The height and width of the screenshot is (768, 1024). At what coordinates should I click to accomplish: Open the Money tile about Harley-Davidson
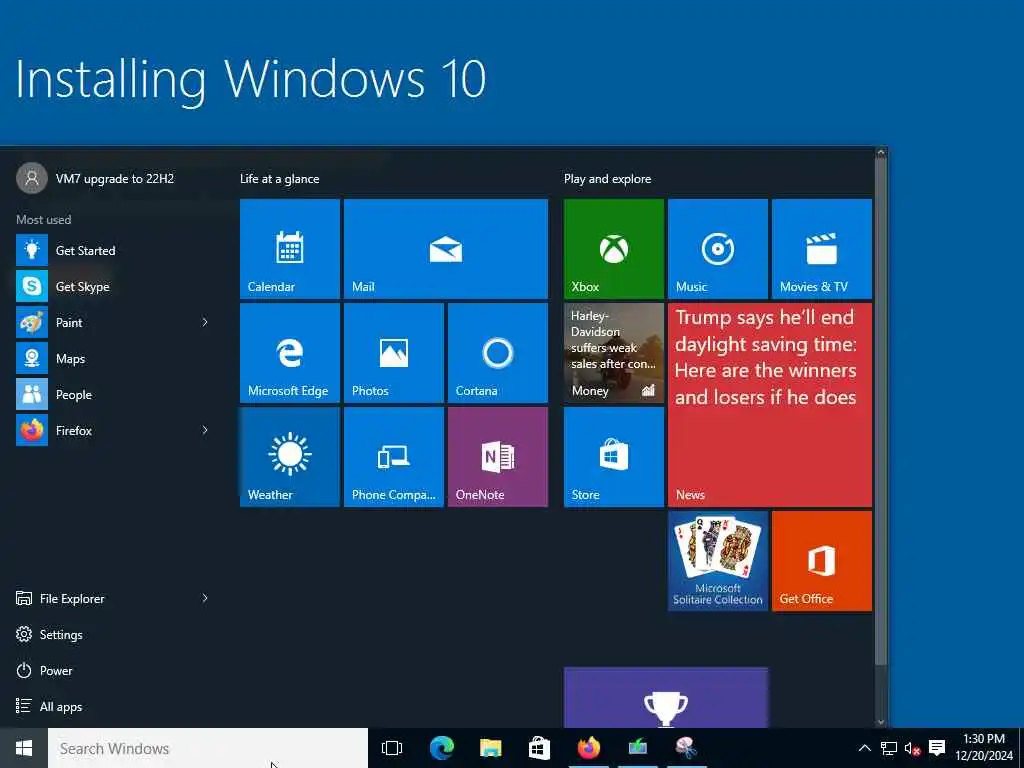pos(614,353)
